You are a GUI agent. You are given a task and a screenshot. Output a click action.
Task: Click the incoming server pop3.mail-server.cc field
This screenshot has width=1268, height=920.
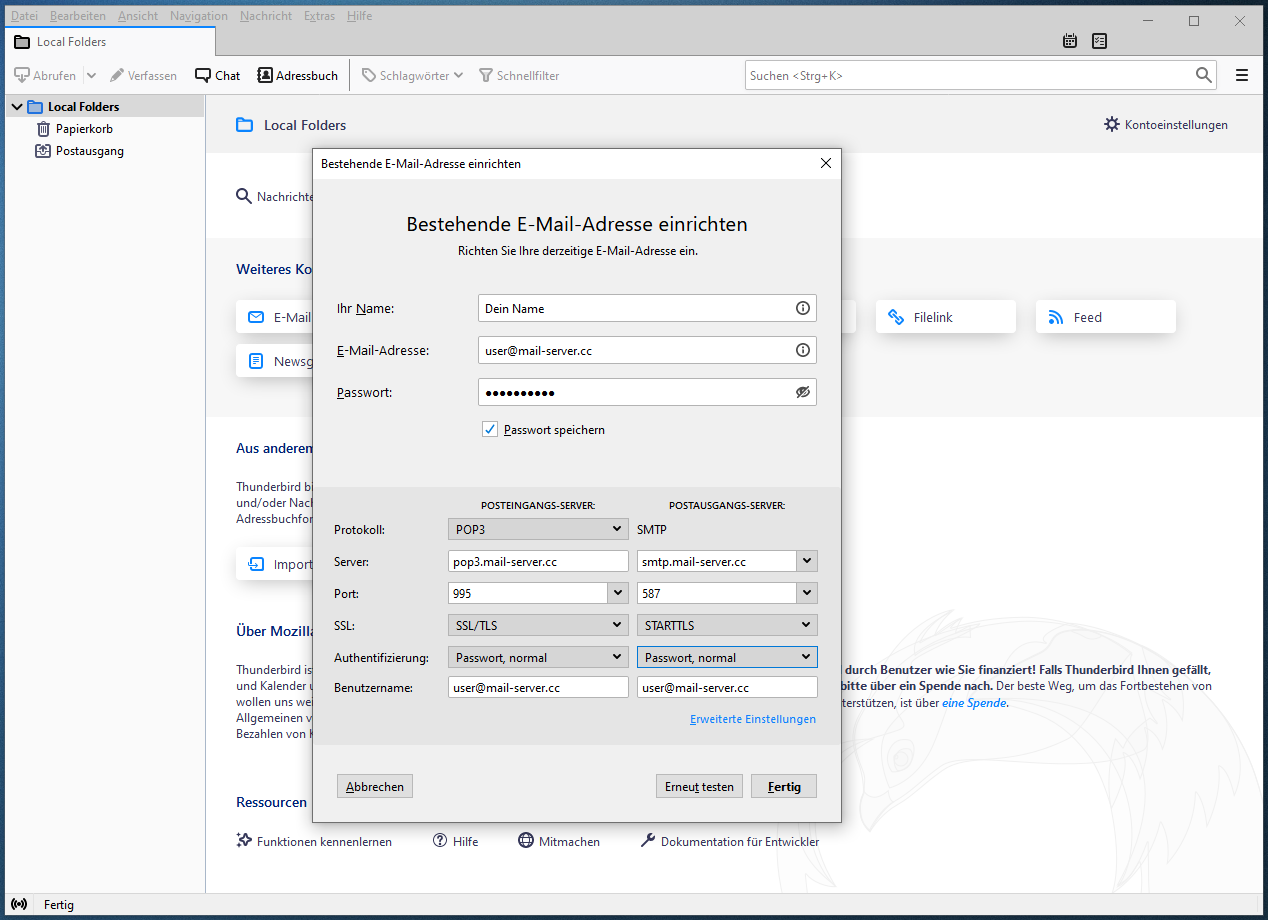(x=538, y=562)
